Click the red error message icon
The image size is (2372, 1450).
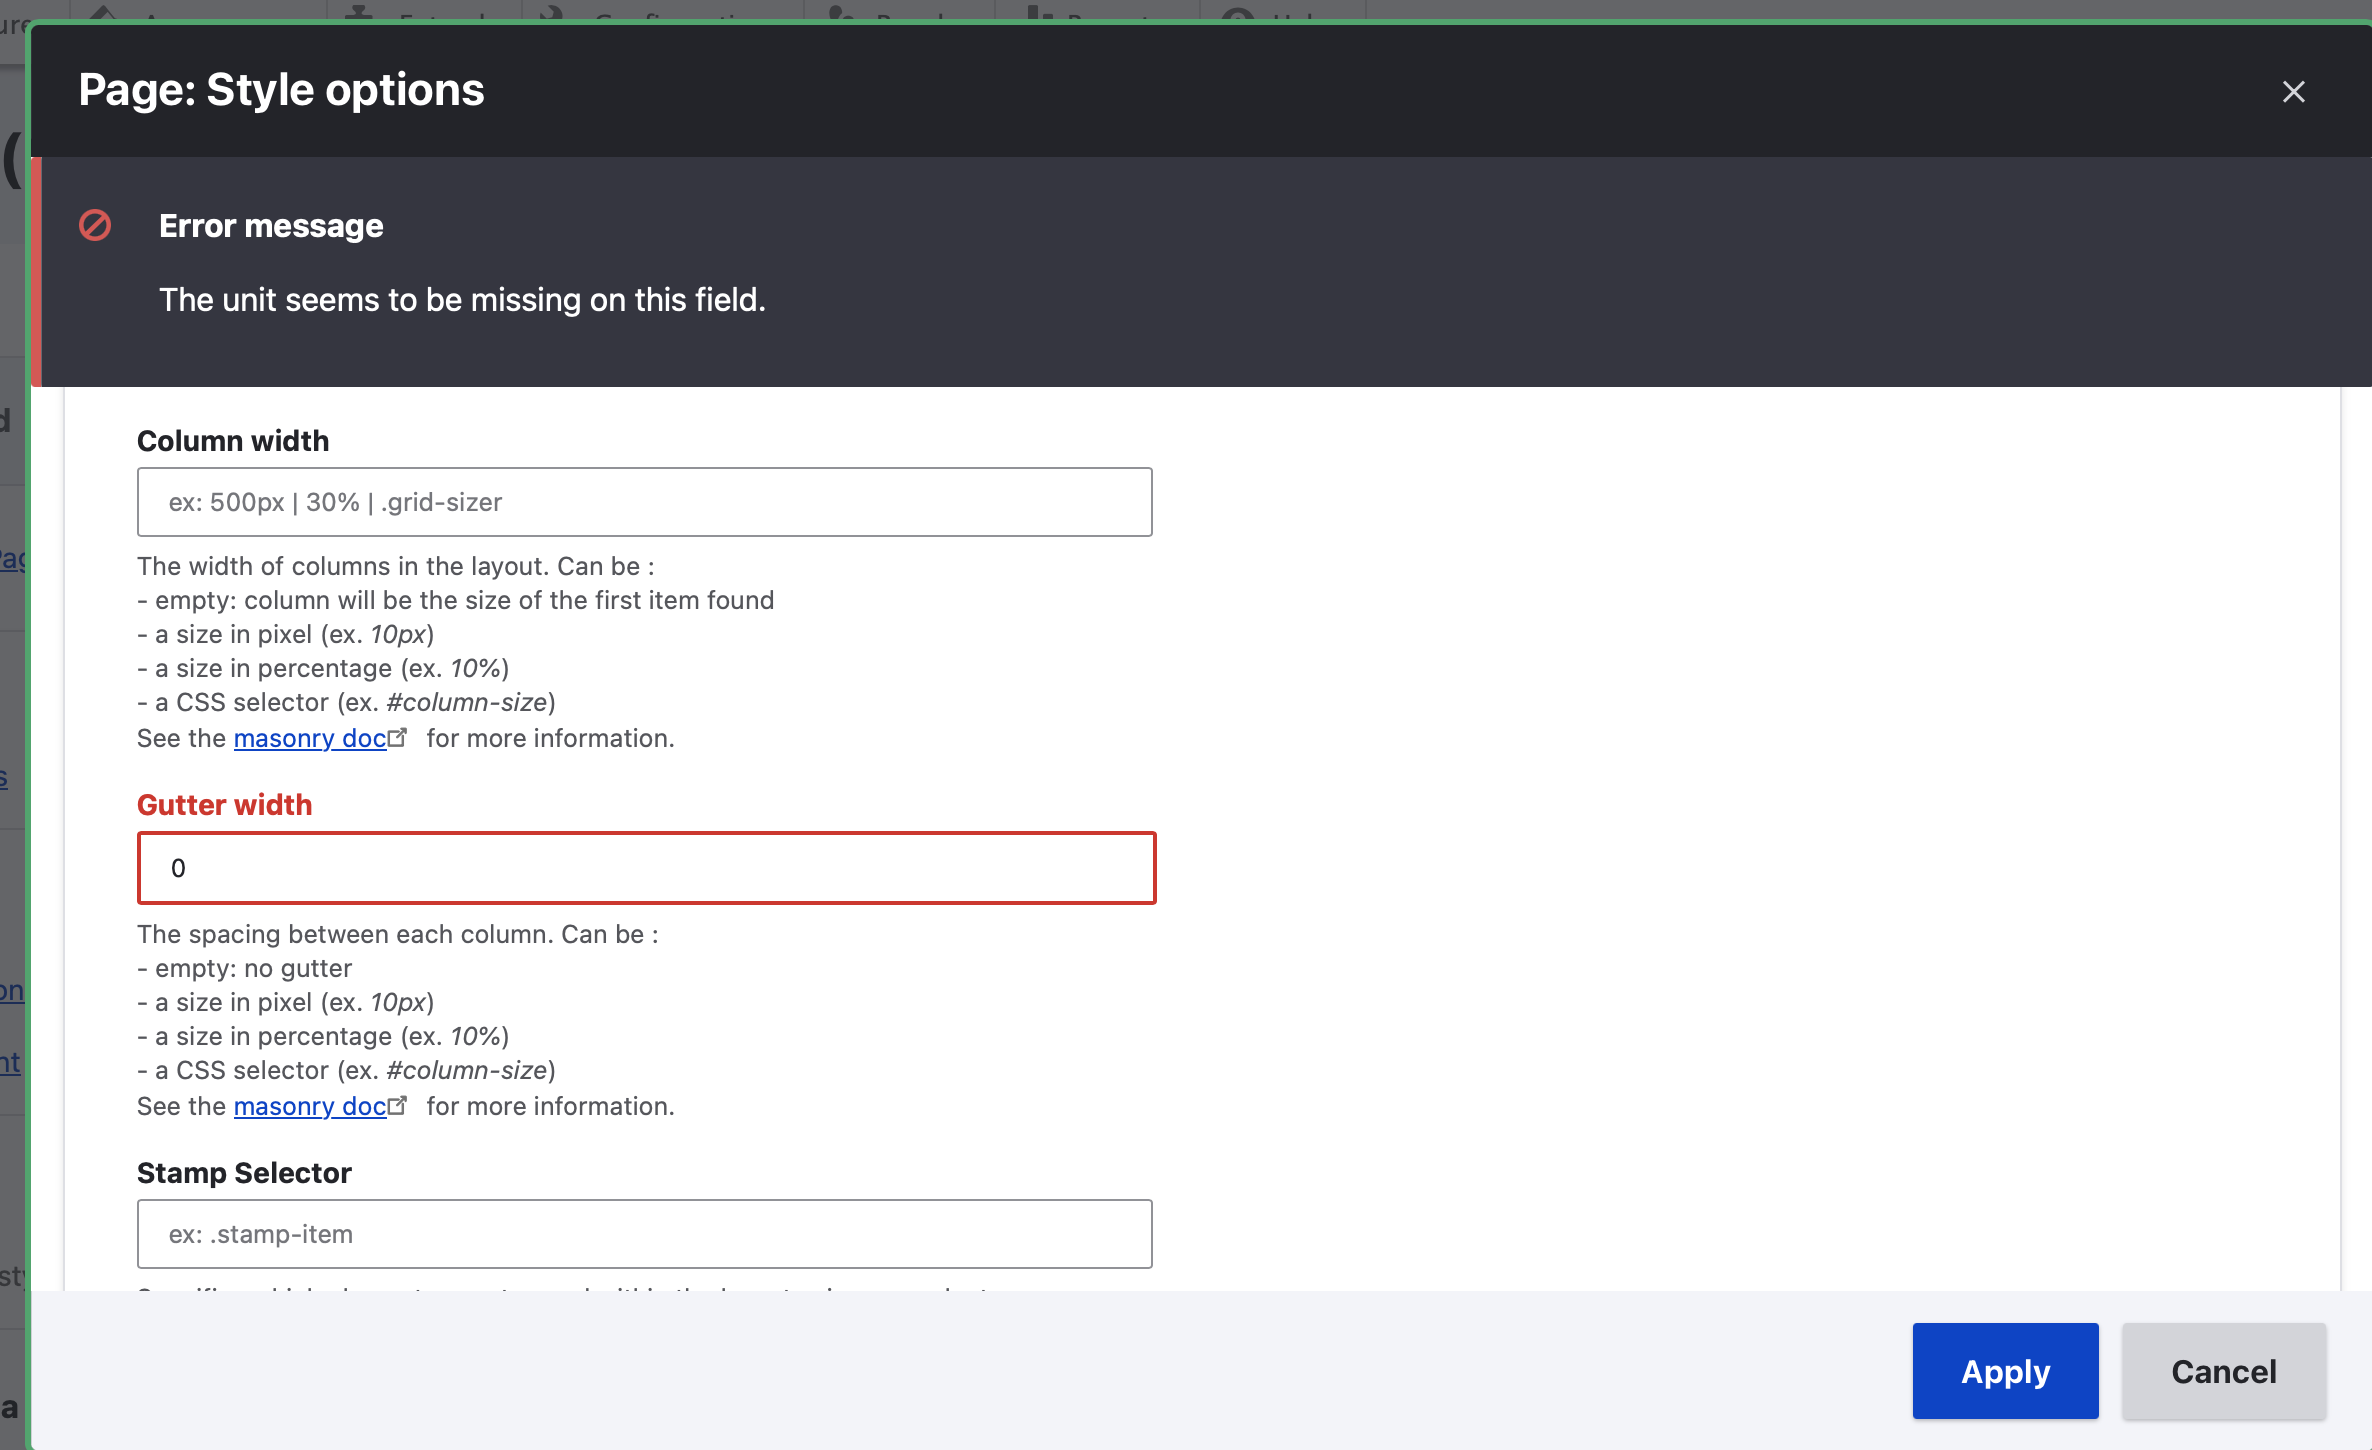(x=95, y=225)
